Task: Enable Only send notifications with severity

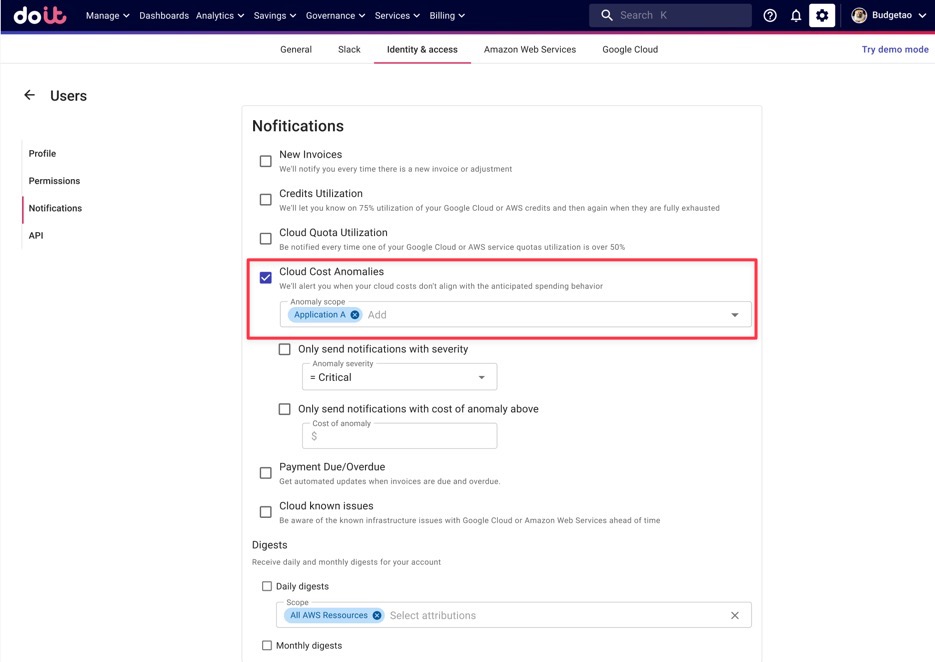Action: pos(284,349)
